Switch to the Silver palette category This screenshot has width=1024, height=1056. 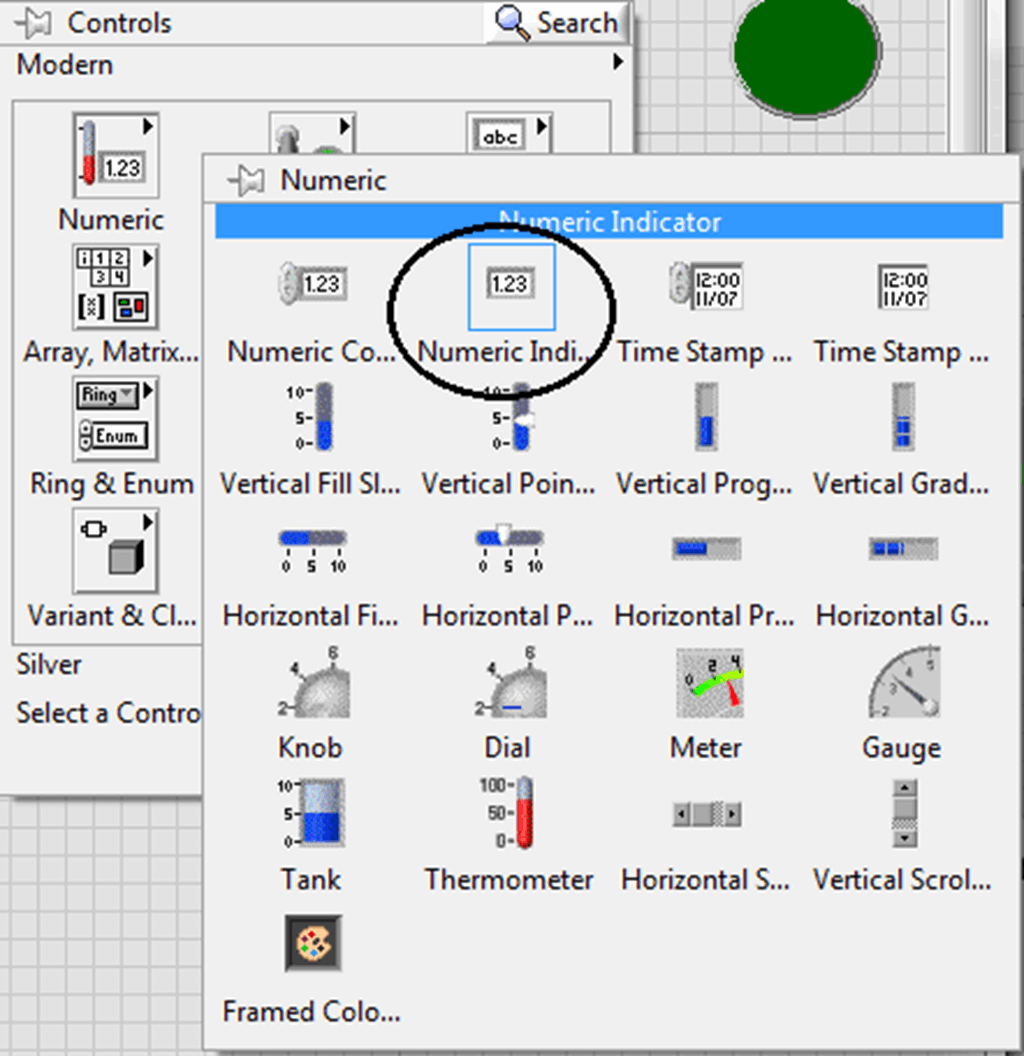(47, 663)
